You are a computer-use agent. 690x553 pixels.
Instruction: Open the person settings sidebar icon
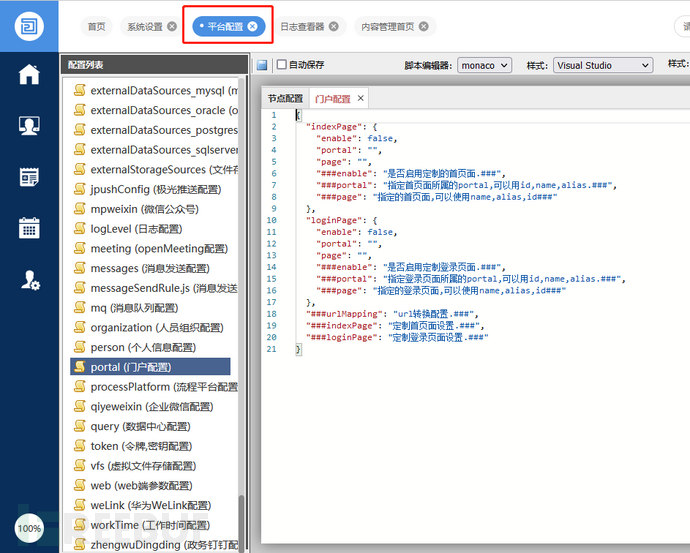(30, 280)
